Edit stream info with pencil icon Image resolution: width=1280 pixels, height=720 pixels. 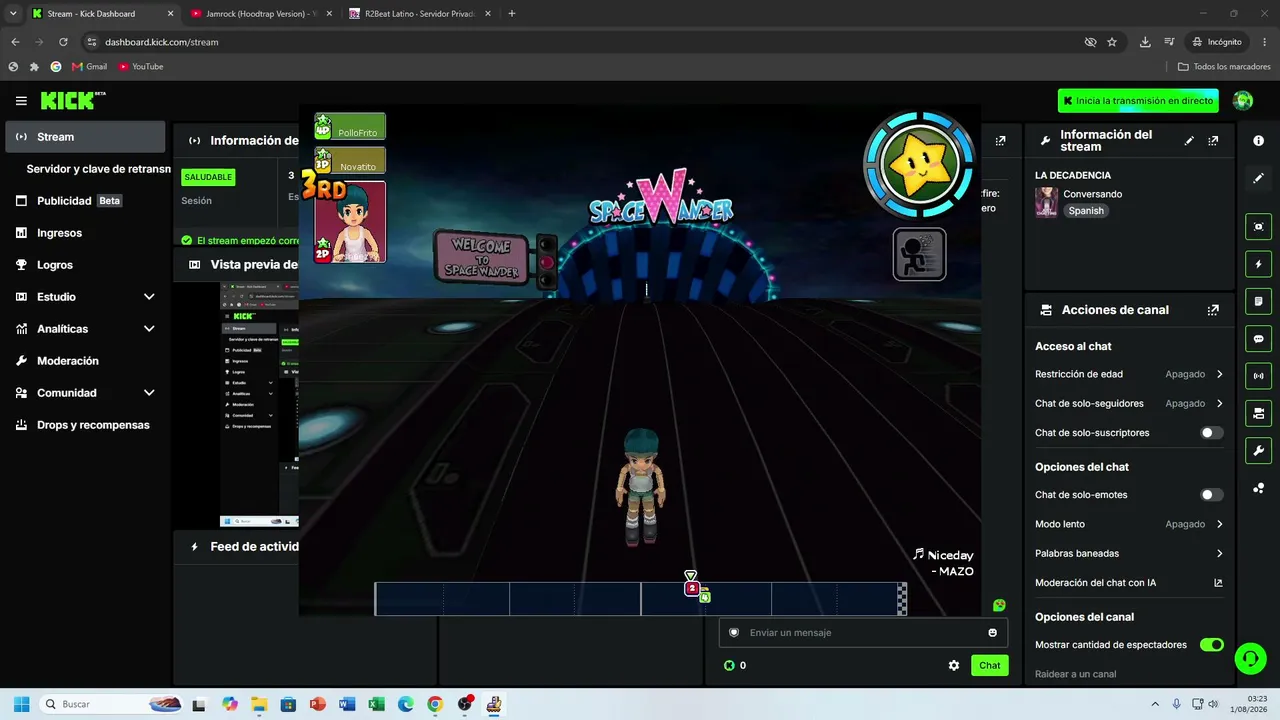1189,141
